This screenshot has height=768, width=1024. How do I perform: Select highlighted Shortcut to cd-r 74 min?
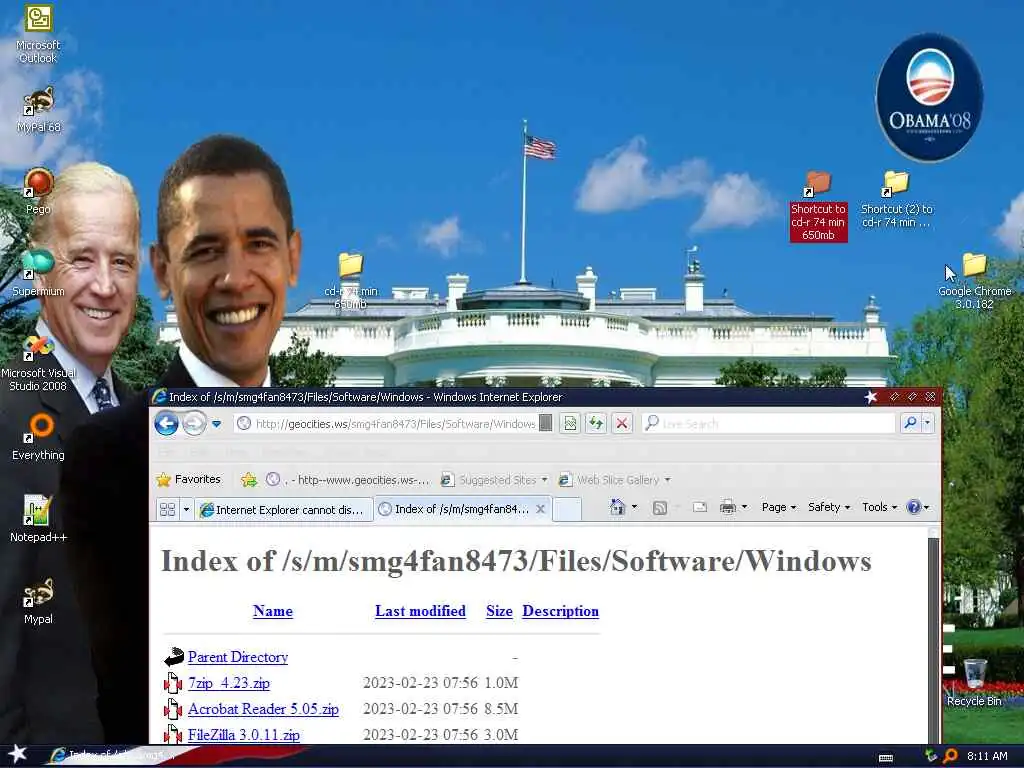point(818,206)
